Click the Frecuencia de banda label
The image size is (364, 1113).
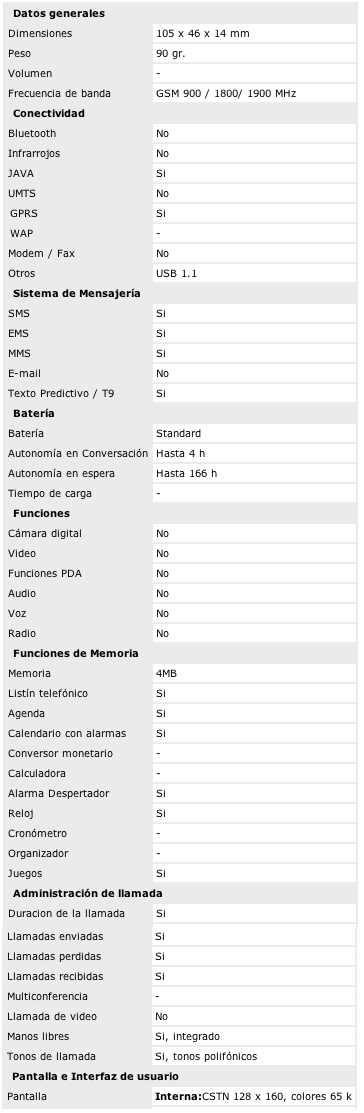tap(60, 94)
